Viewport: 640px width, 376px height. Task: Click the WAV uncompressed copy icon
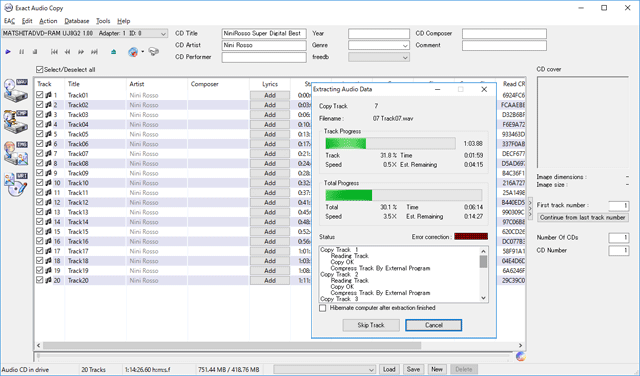[16, 90]
